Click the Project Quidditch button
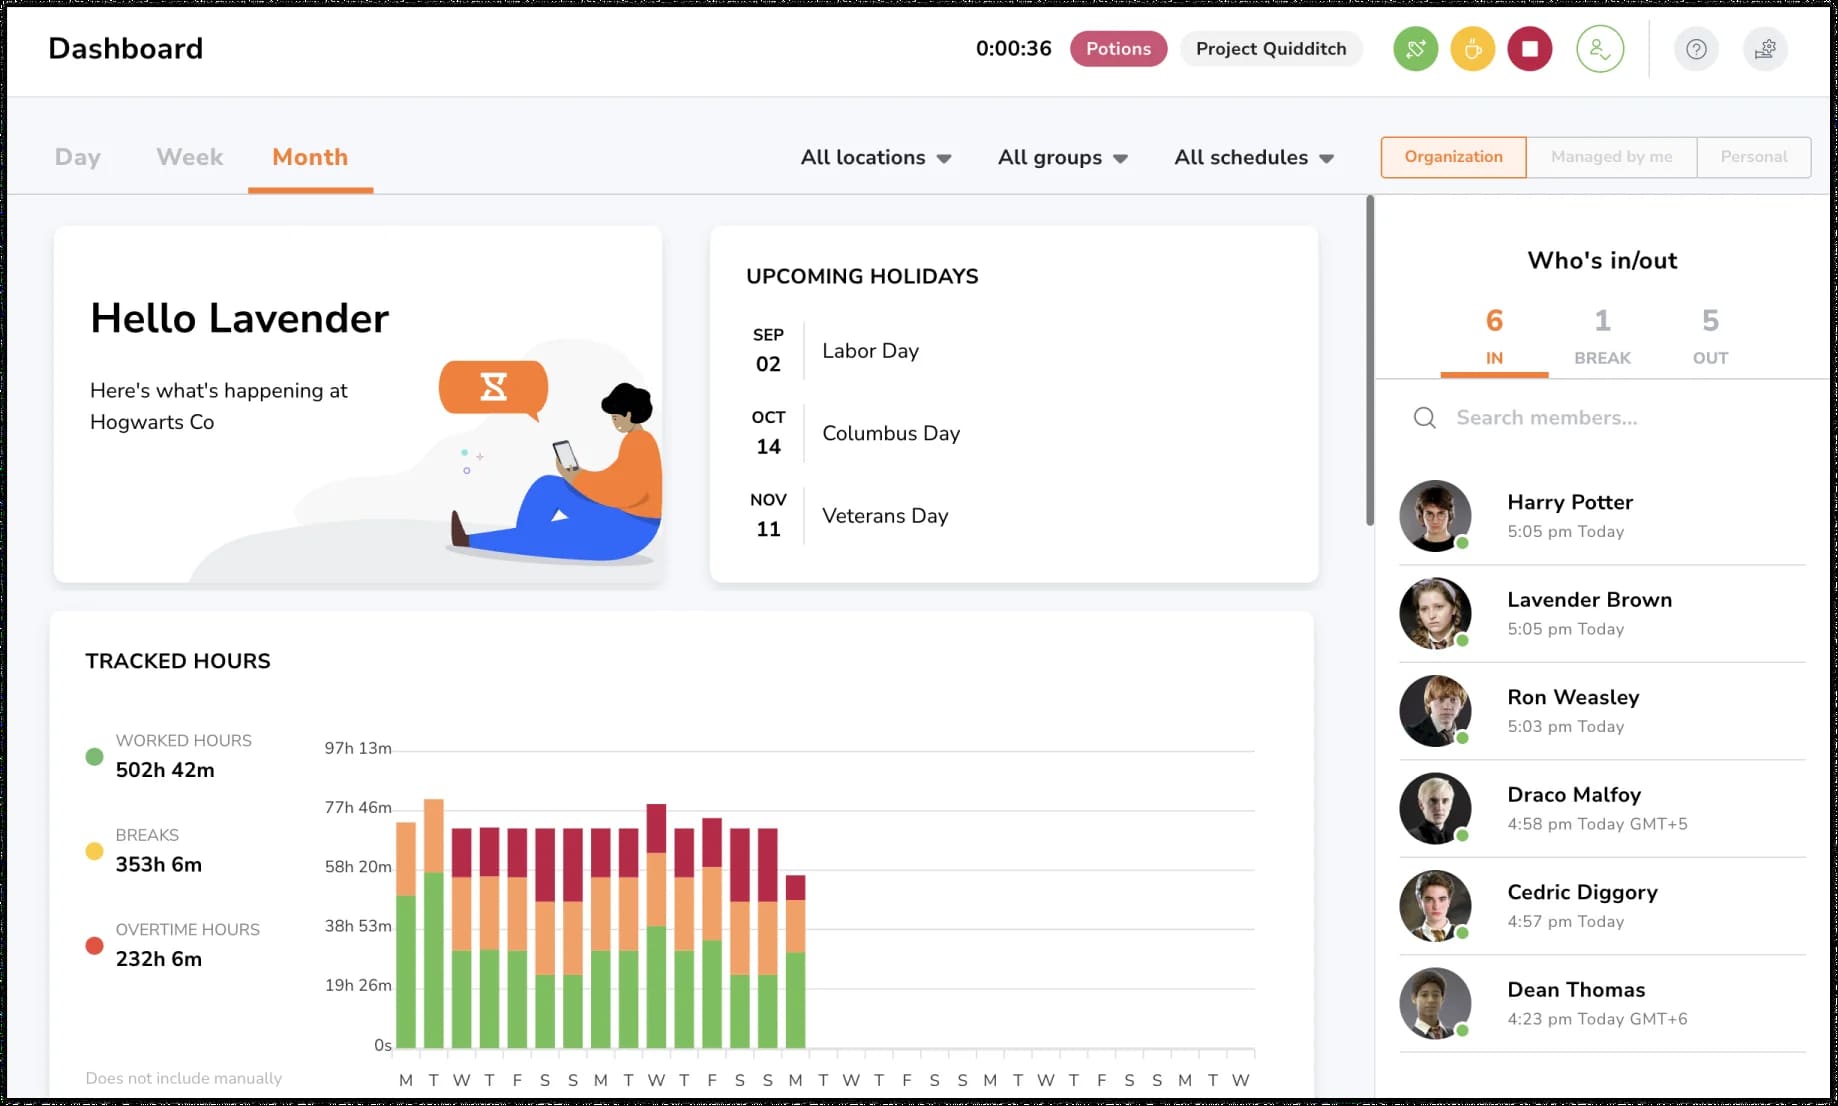The width and height of the screenshot is (1838, 1106). (1271, 48)
